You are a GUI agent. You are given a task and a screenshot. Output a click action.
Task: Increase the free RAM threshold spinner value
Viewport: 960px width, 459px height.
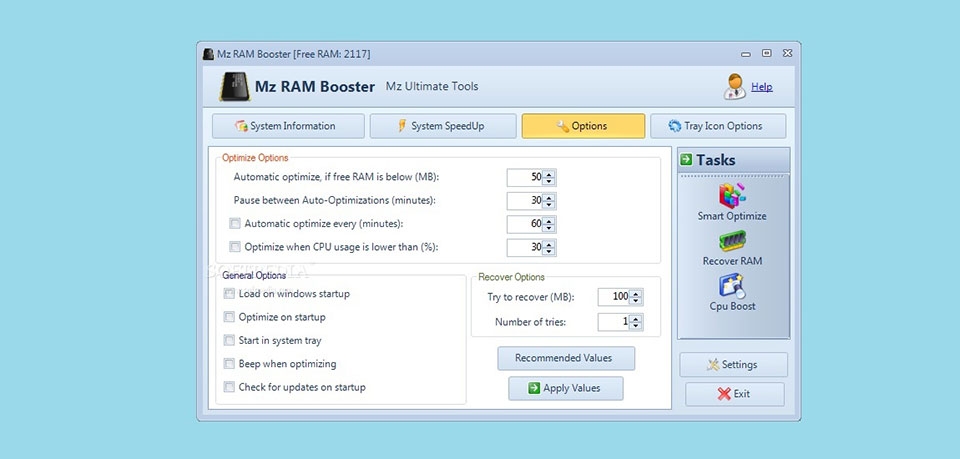550,174
